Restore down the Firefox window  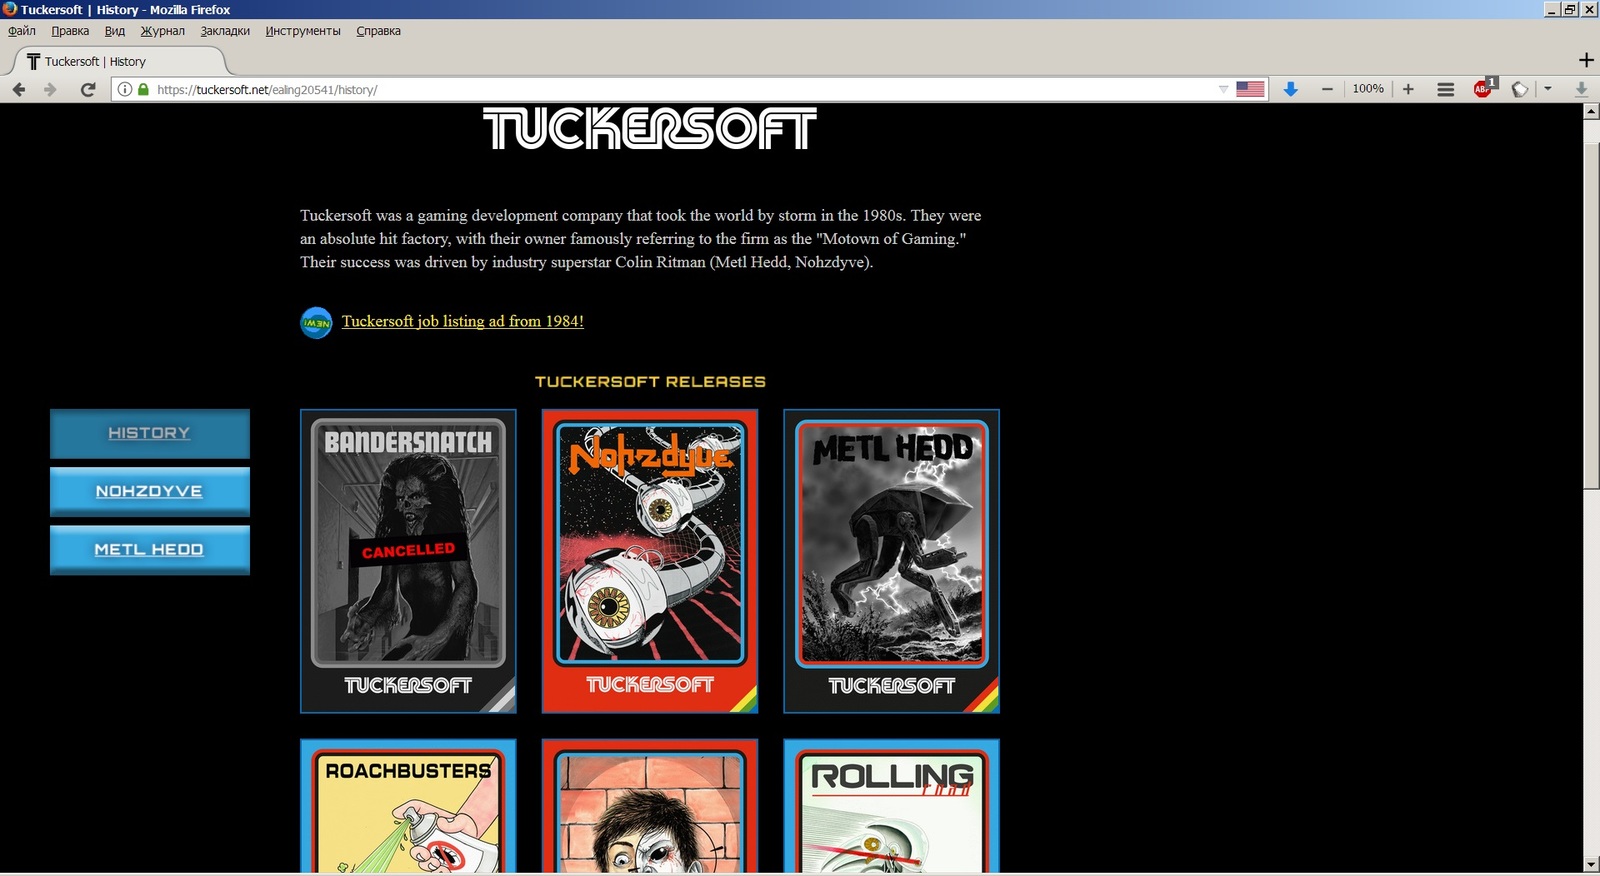(x=1570, y=9)
